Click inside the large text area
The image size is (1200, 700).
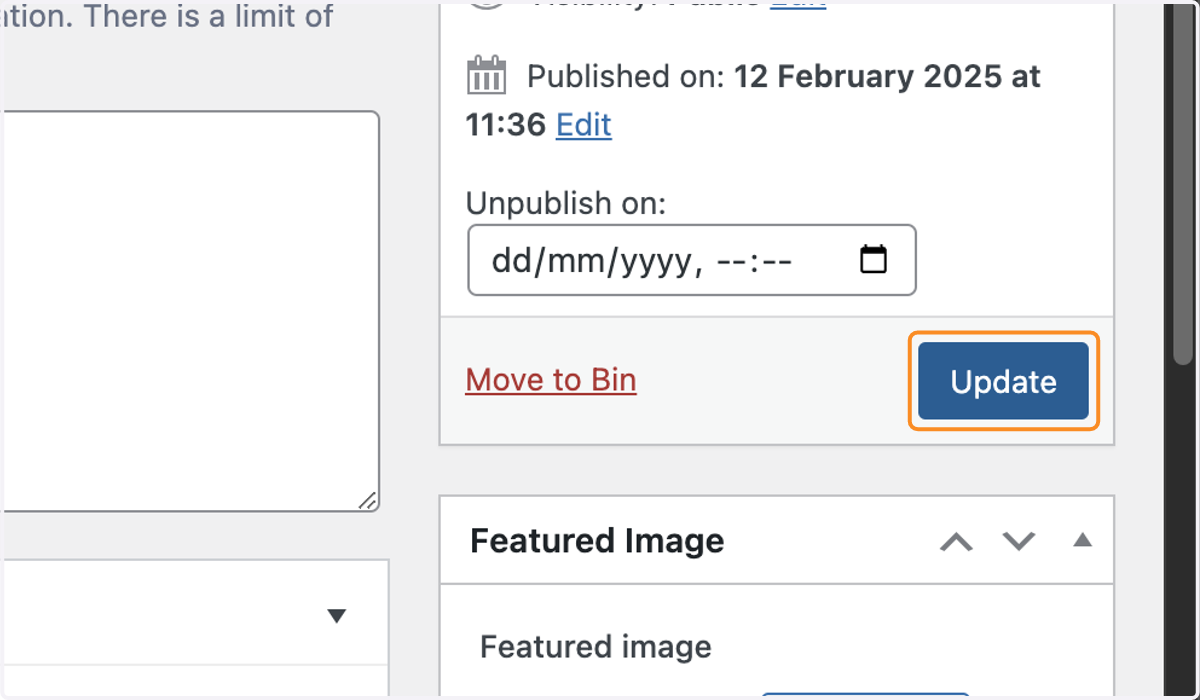[190, 311]
